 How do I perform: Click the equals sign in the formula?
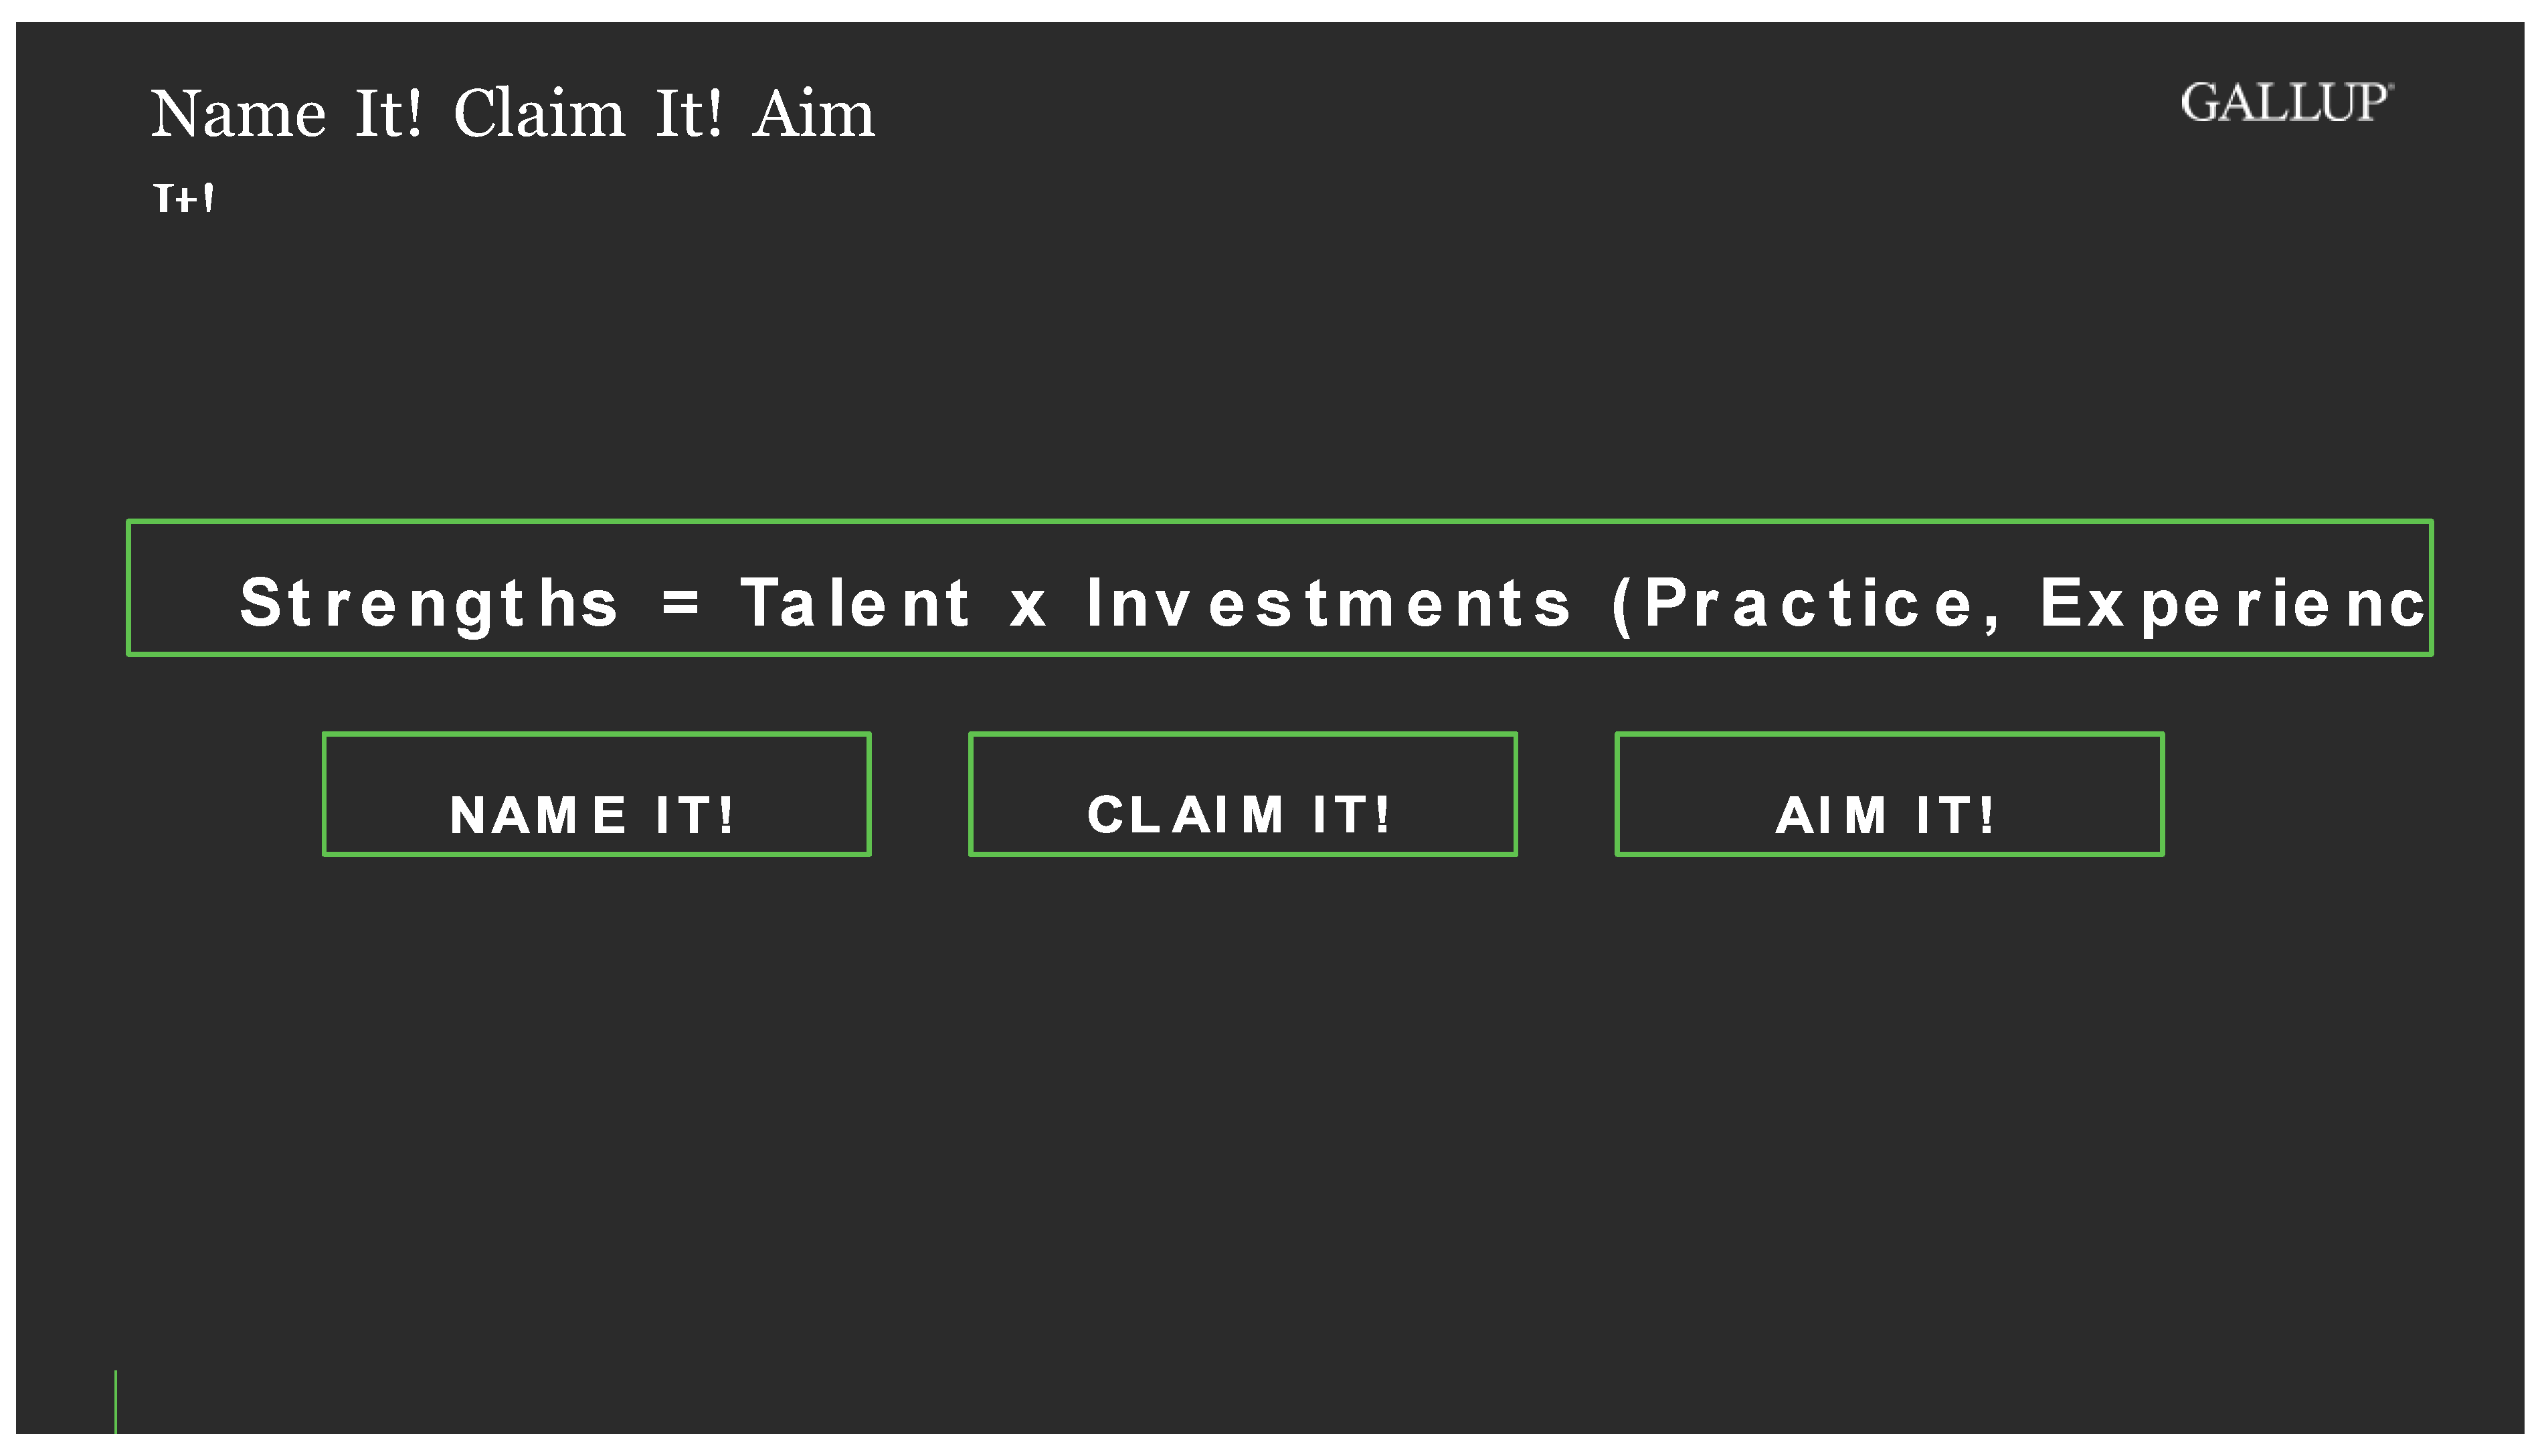tap(681, 602)
